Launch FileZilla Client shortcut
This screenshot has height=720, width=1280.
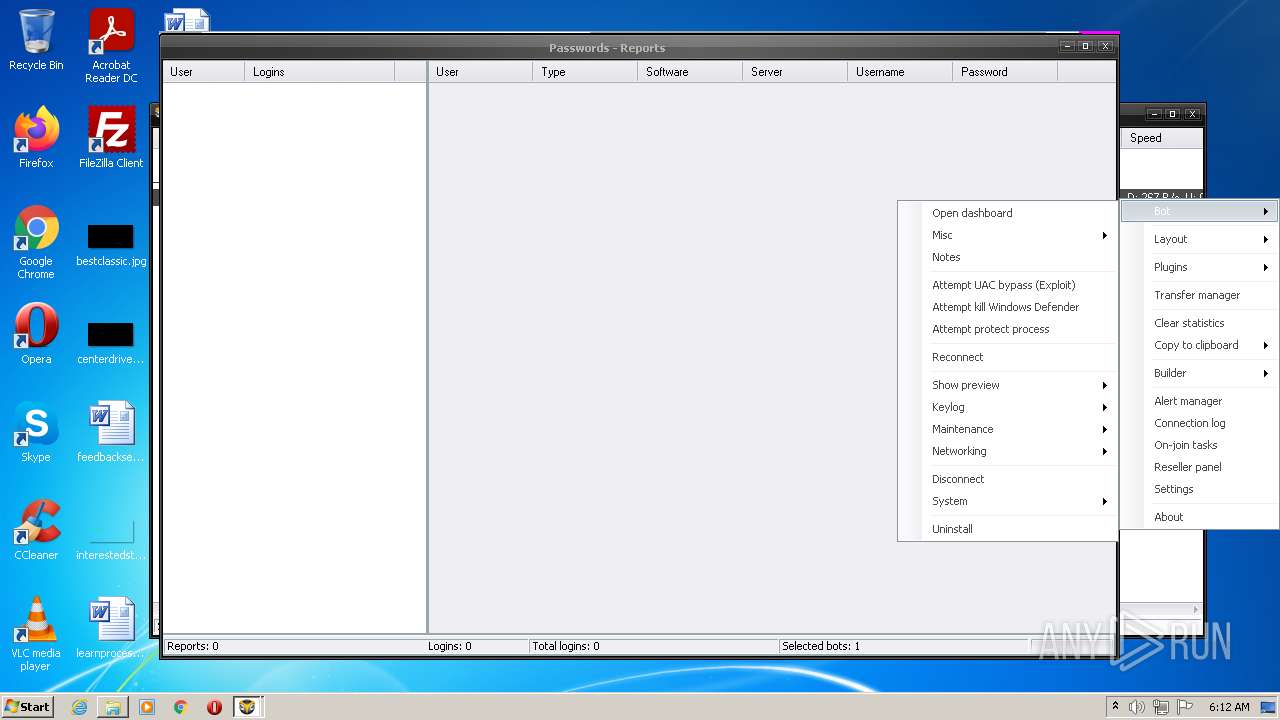coord(111,138)
